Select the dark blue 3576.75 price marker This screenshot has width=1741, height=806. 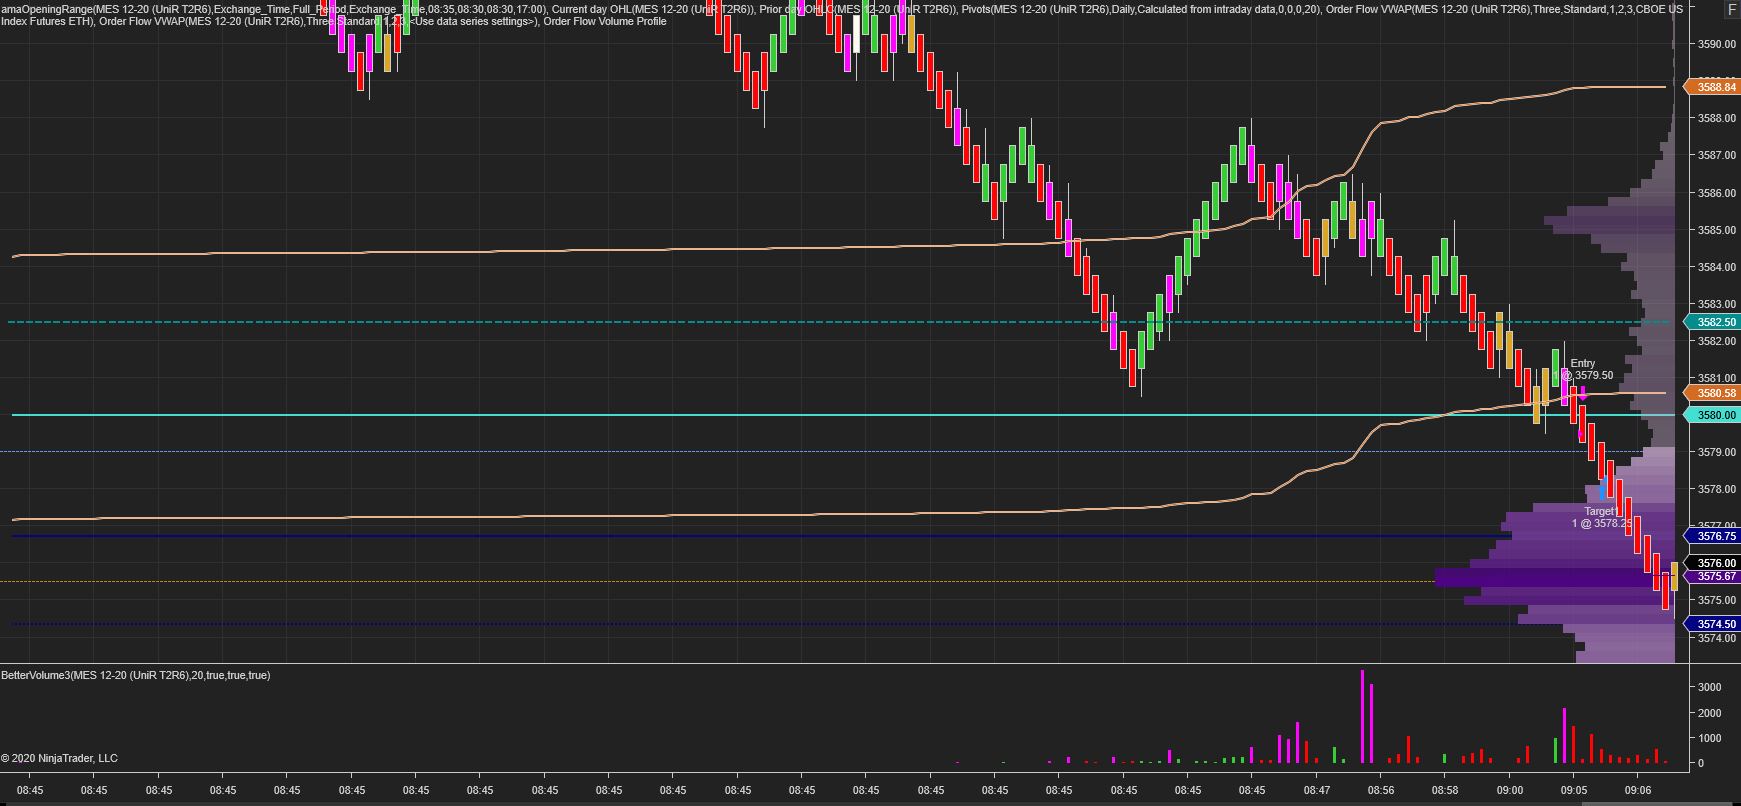pyautogui.click(x=1712, y=536)
